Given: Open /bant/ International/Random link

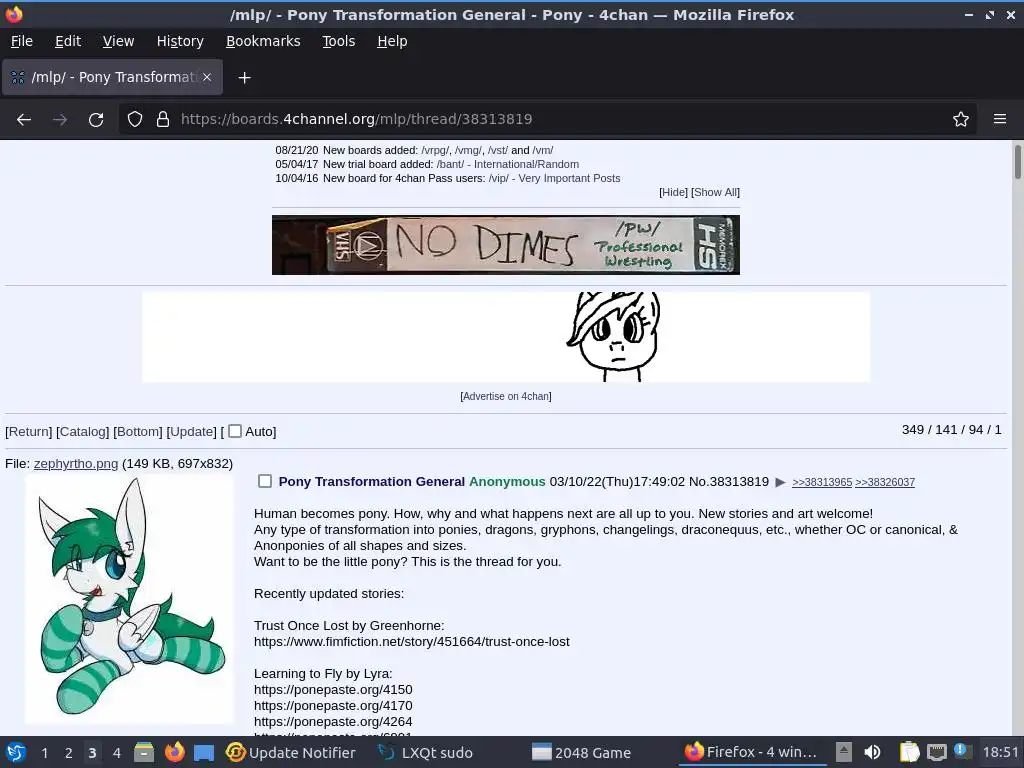Looking at the screenshot, I should [x=507, y=165].
